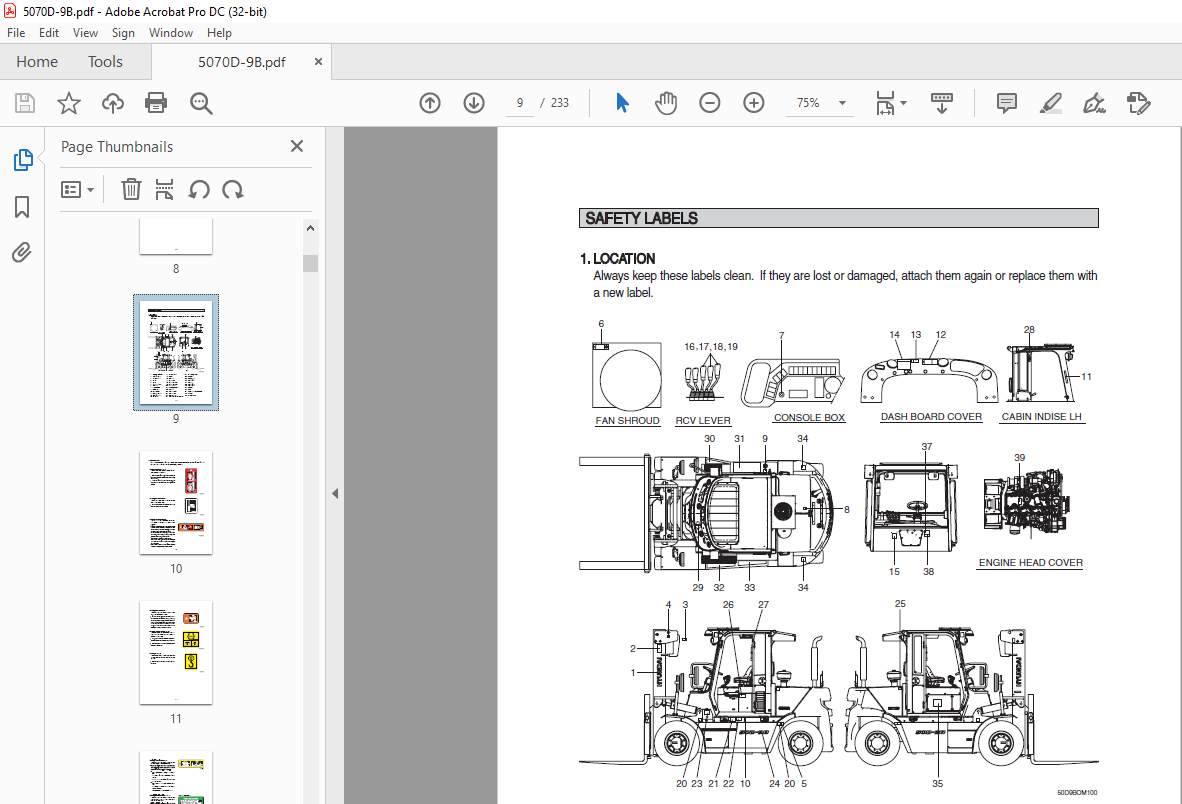Viewport: 1182px width, 804px height.
Task: Switch to the Tools tab
Action: point(105,62)
